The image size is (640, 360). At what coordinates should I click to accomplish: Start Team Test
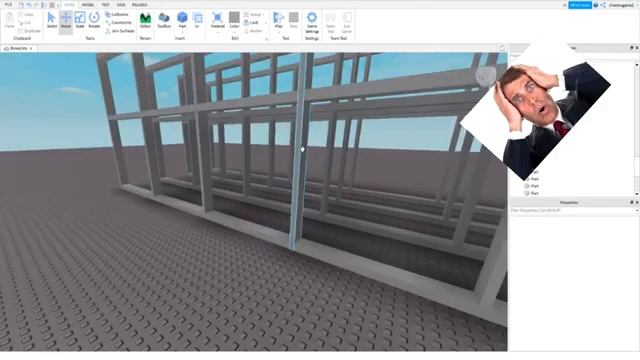[330, 22]
